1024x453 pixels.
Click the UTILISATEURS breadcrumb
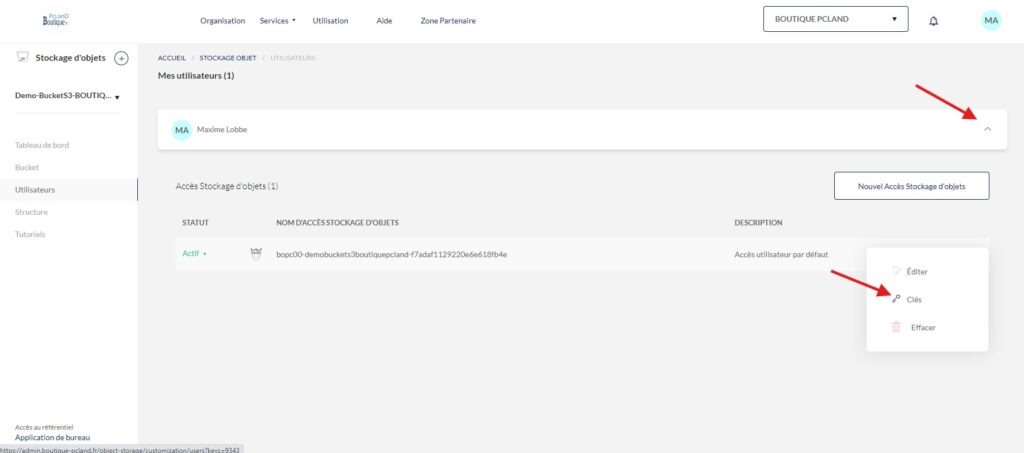(x=293, y=58)
